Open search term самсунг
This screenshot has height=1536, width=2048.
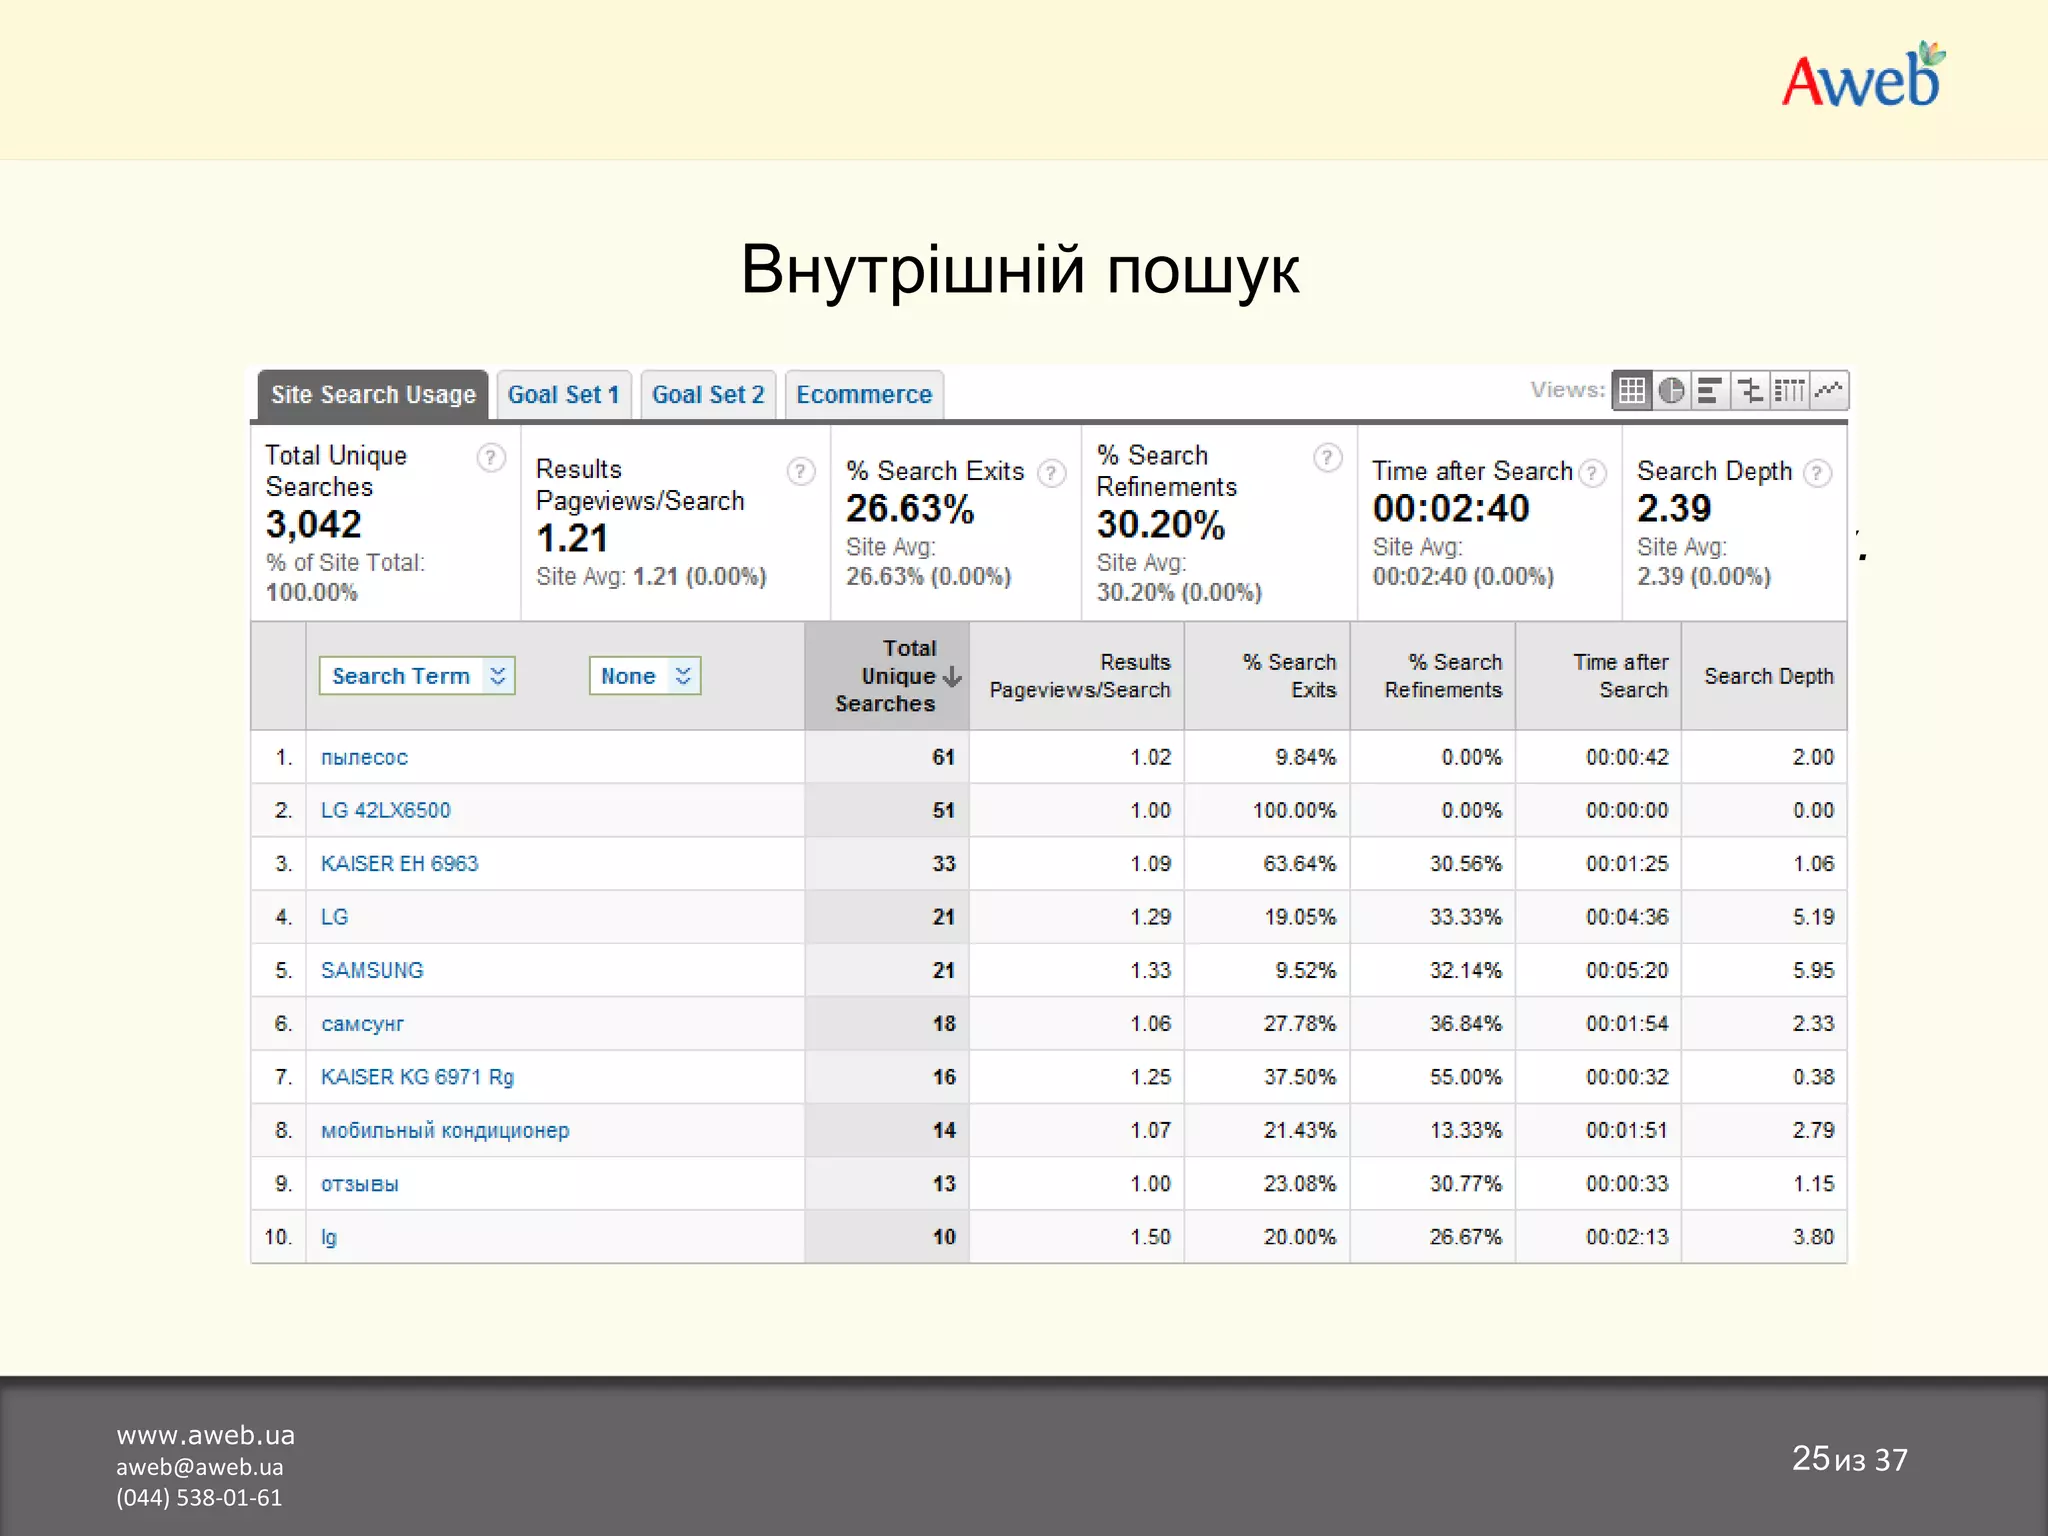click(362, 1024)
